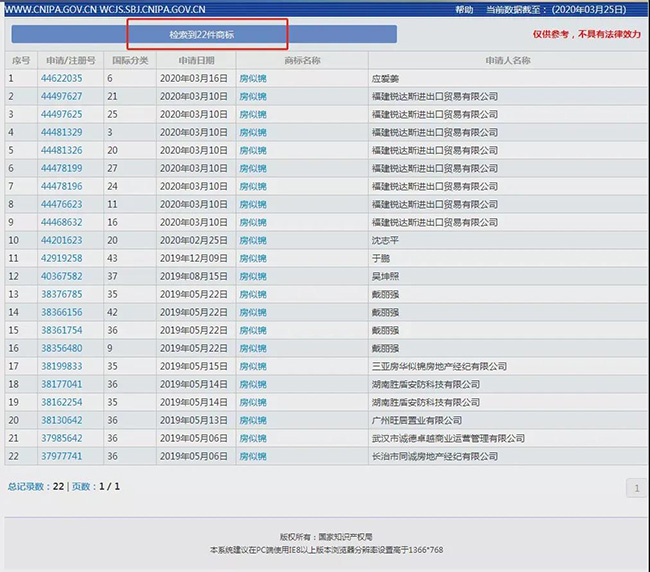The image size is (650, 572).
Task: Click page number 1 pagination button
Action: (x=637, y=488)
